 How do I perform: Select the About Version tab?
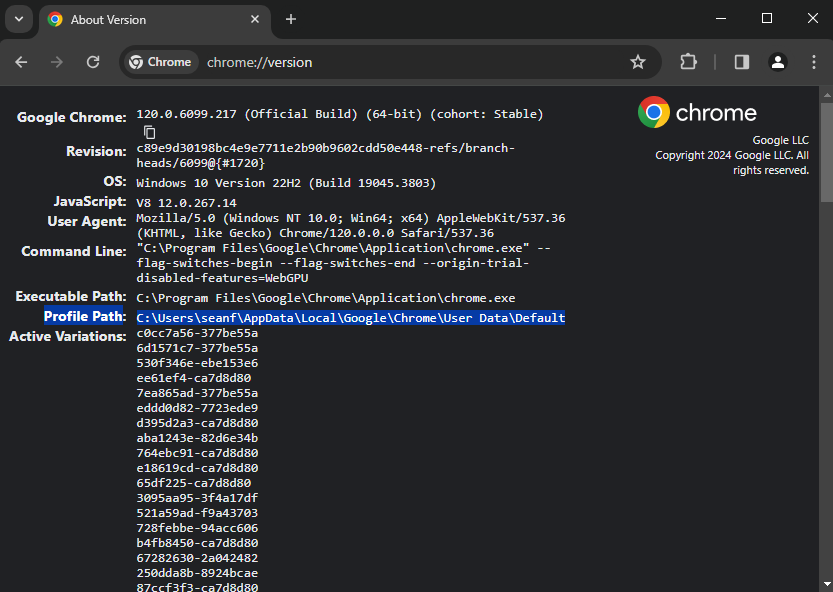point(154,20)
